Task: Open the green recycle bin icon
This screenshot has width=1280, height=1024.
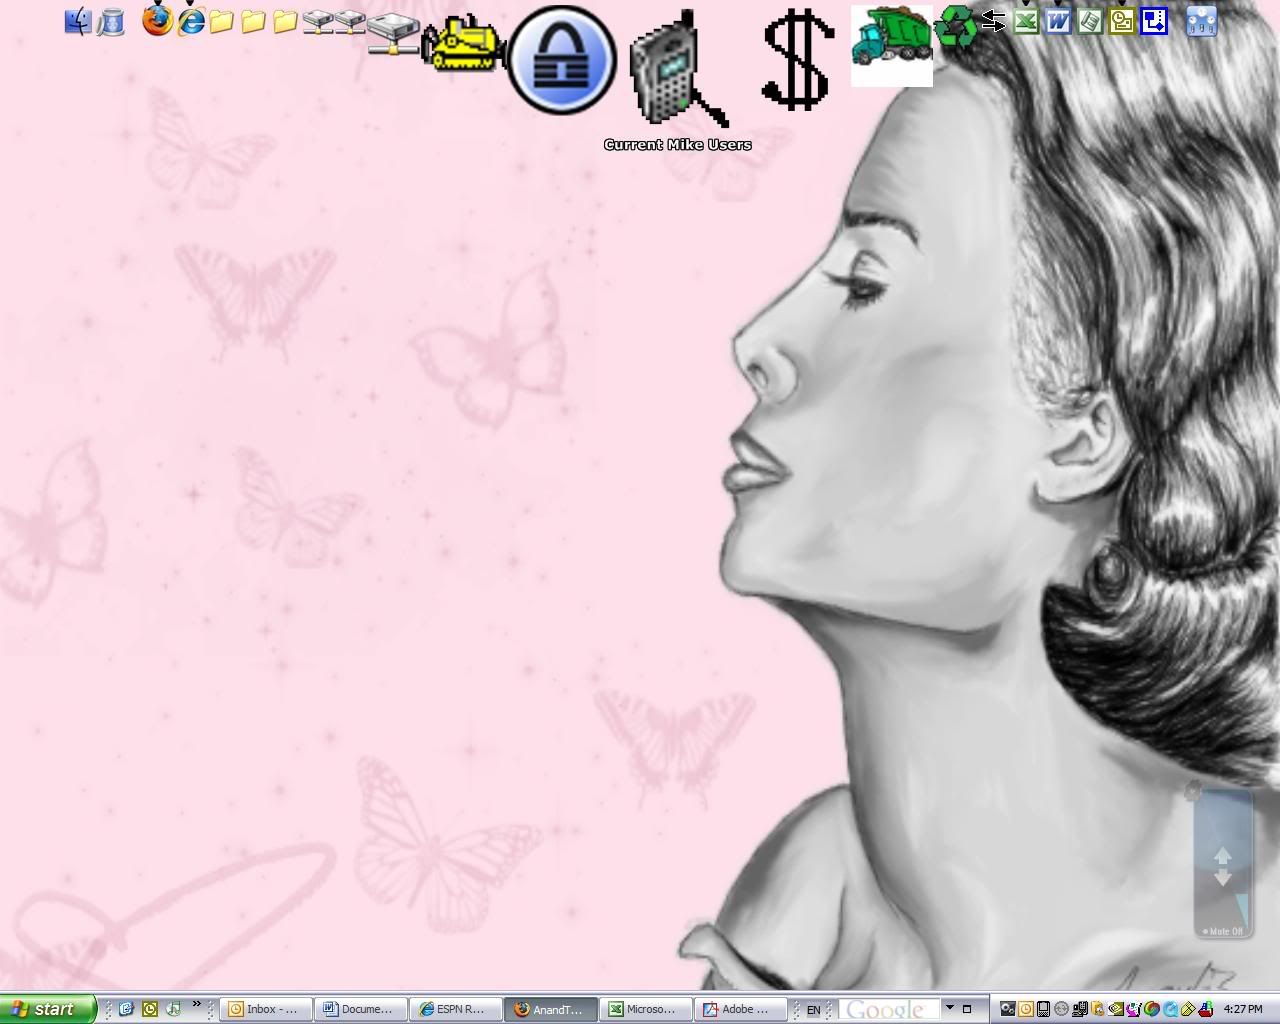Action: point(957,26)
